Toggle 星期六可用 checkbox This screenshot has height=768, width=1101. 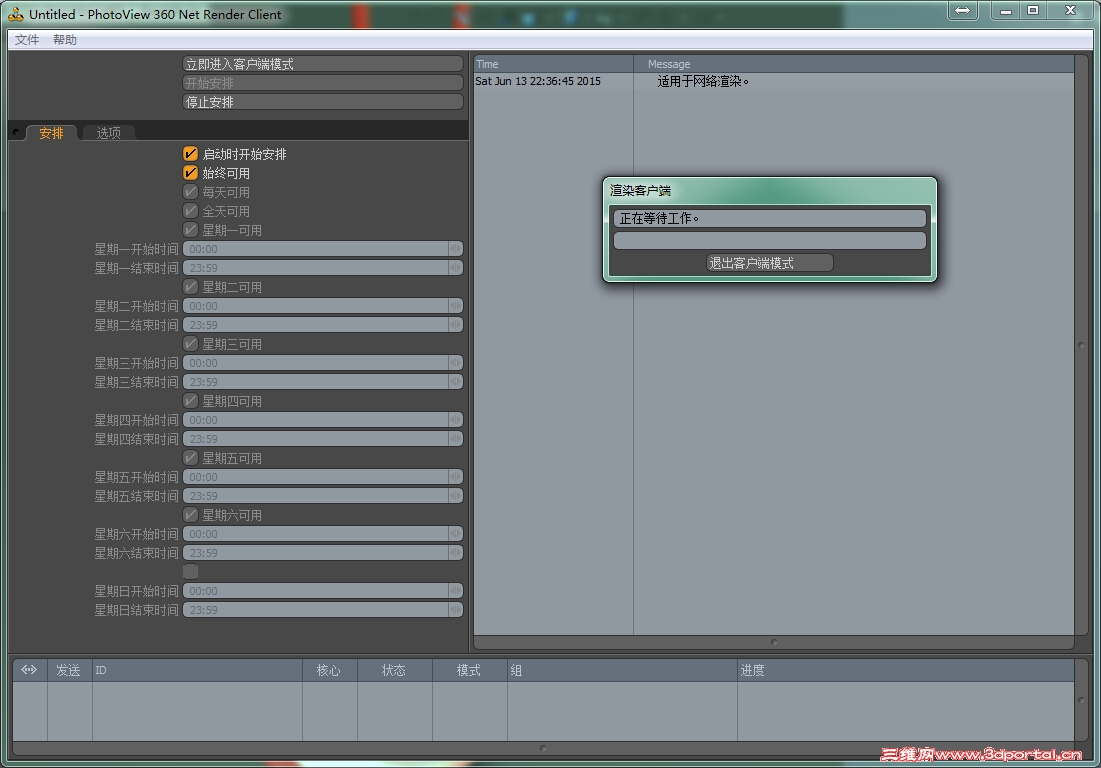pyautogui.click(x=190, y=515)
